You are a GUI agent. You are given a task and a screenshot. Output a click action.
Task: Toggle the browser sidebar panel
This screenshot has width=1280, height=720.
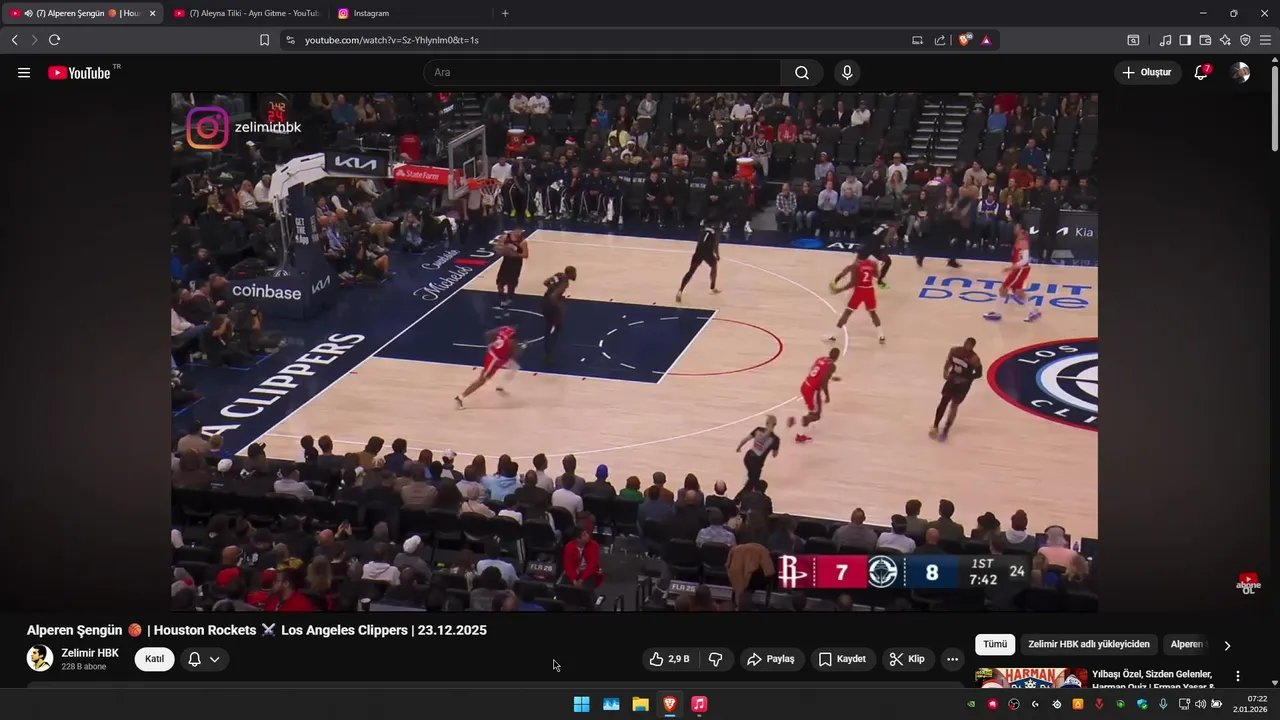coord(1185,40)
